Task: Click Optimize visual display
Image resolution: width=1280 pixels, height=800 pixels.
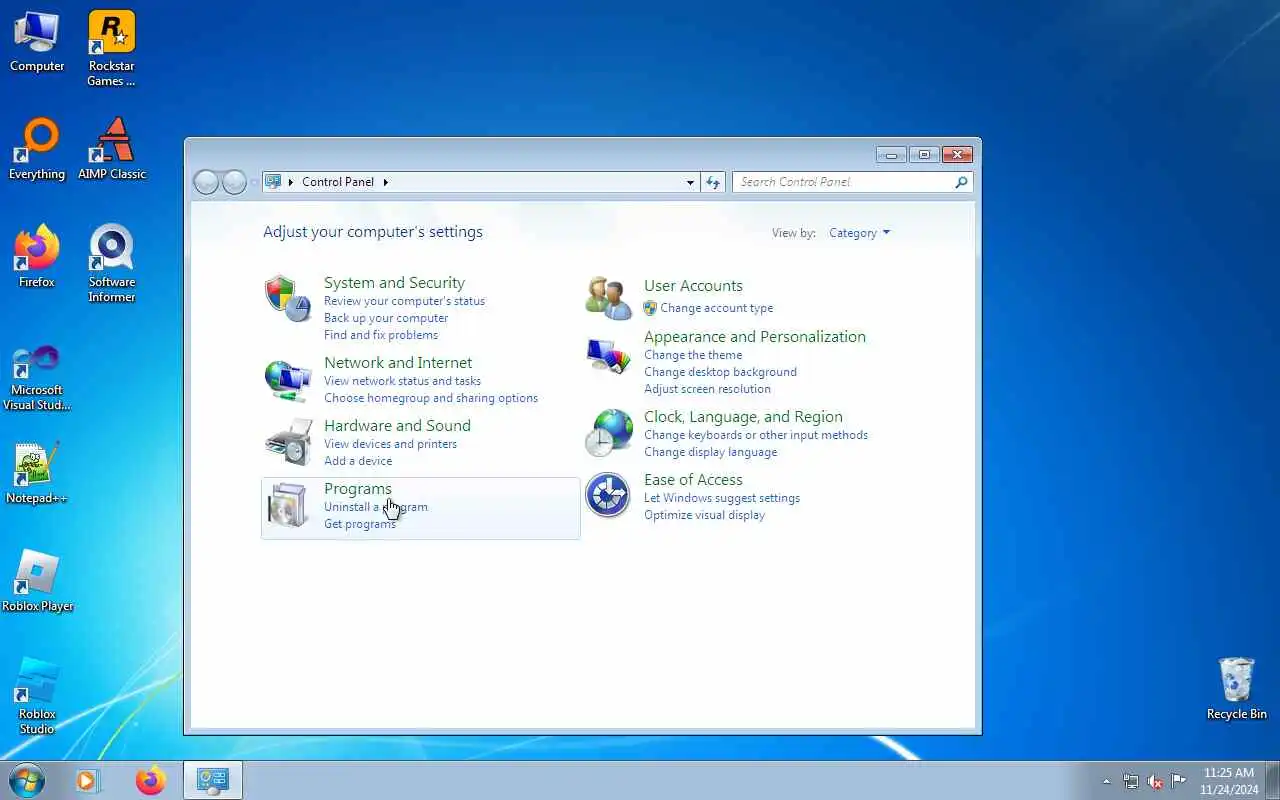Action: (x=704, y=515)
